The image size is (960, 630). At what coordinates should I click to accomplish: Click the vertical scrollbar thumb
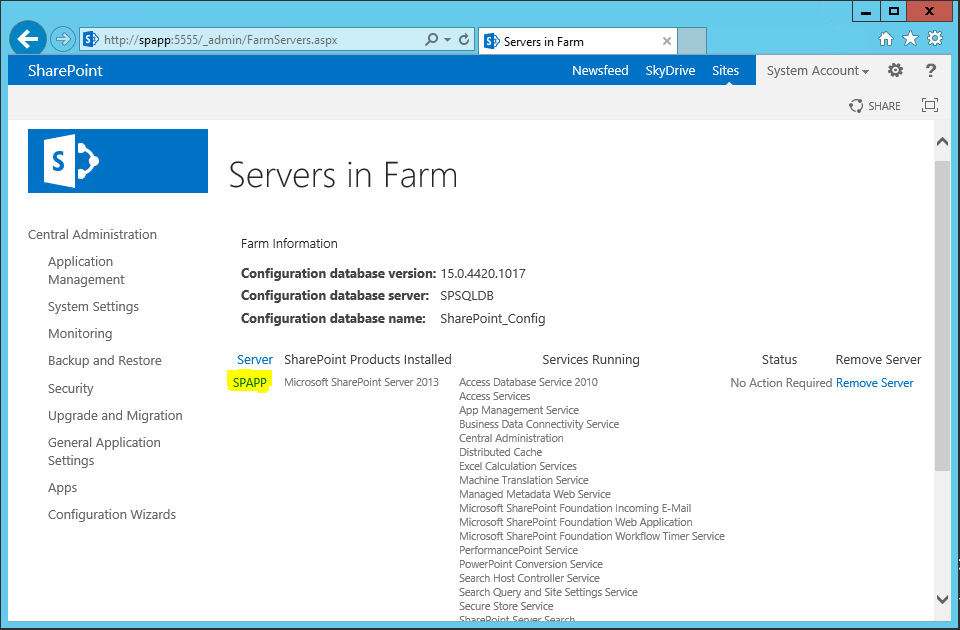(942, 315)
